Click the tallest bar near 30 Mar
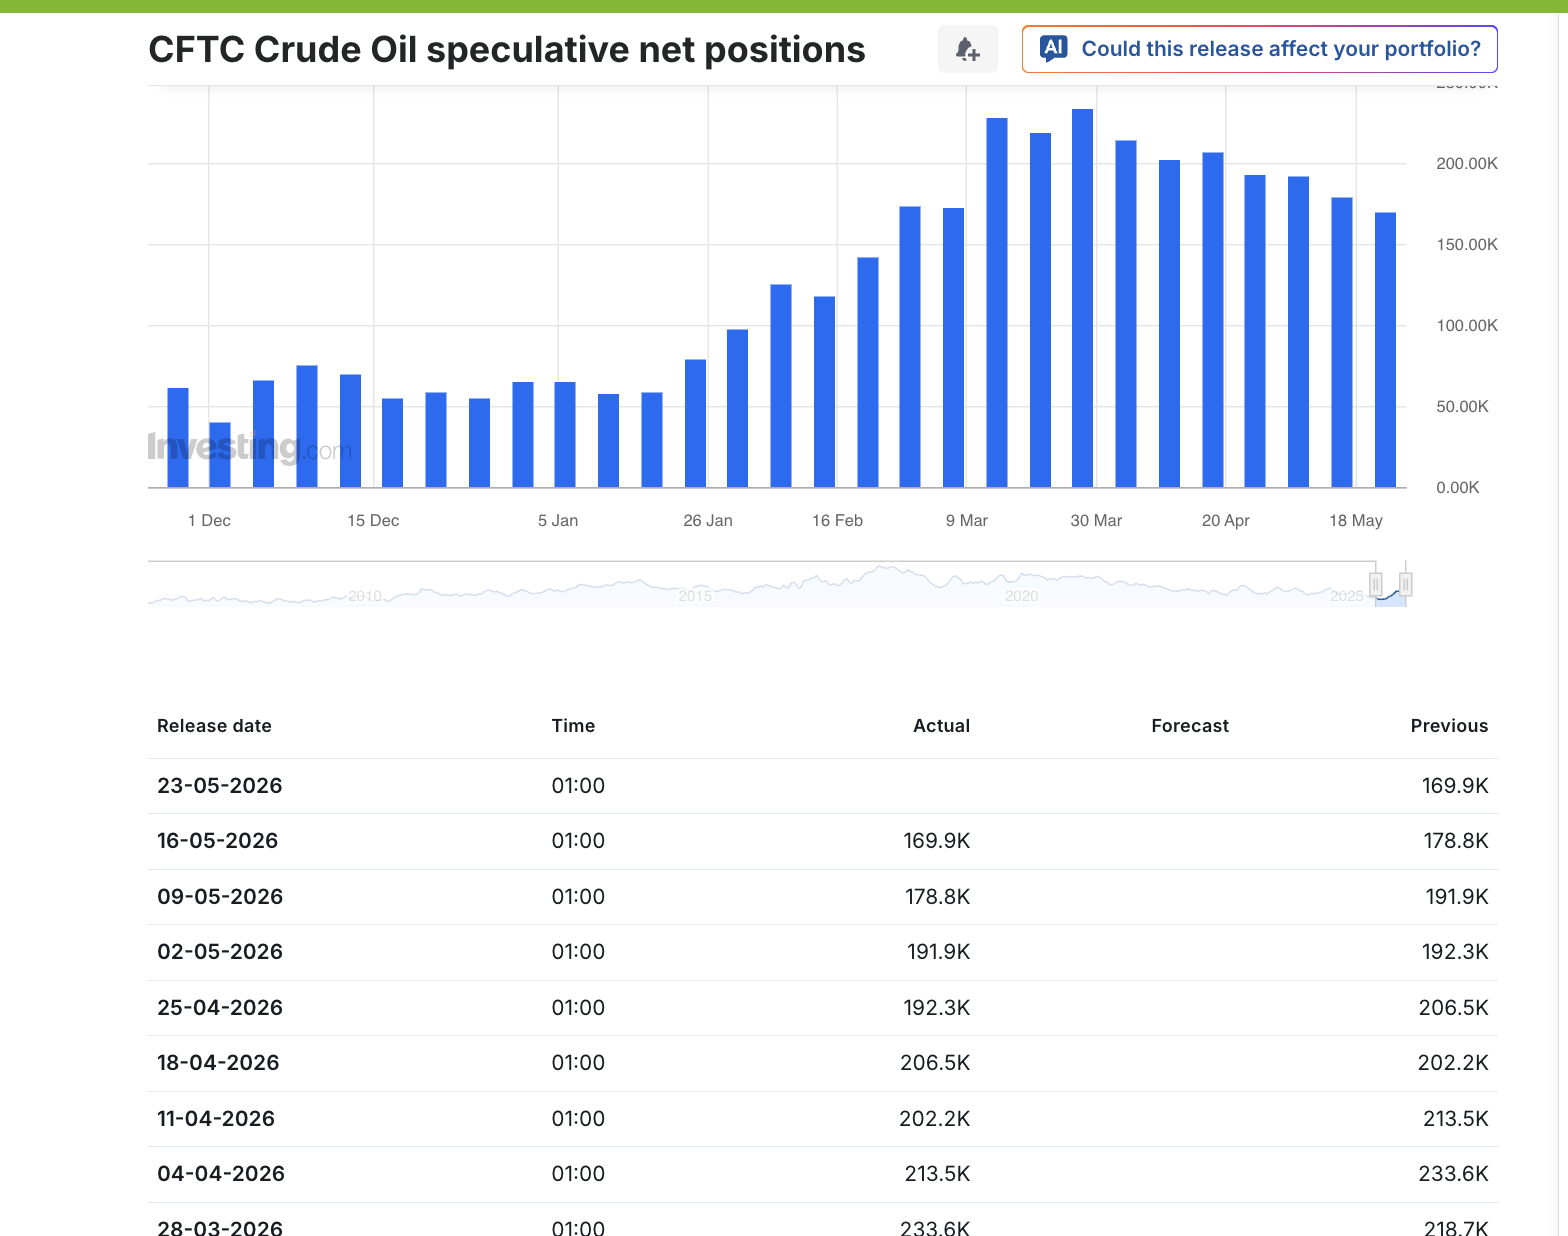This screenshot has width=1568, height=1236. point(1082,298)
